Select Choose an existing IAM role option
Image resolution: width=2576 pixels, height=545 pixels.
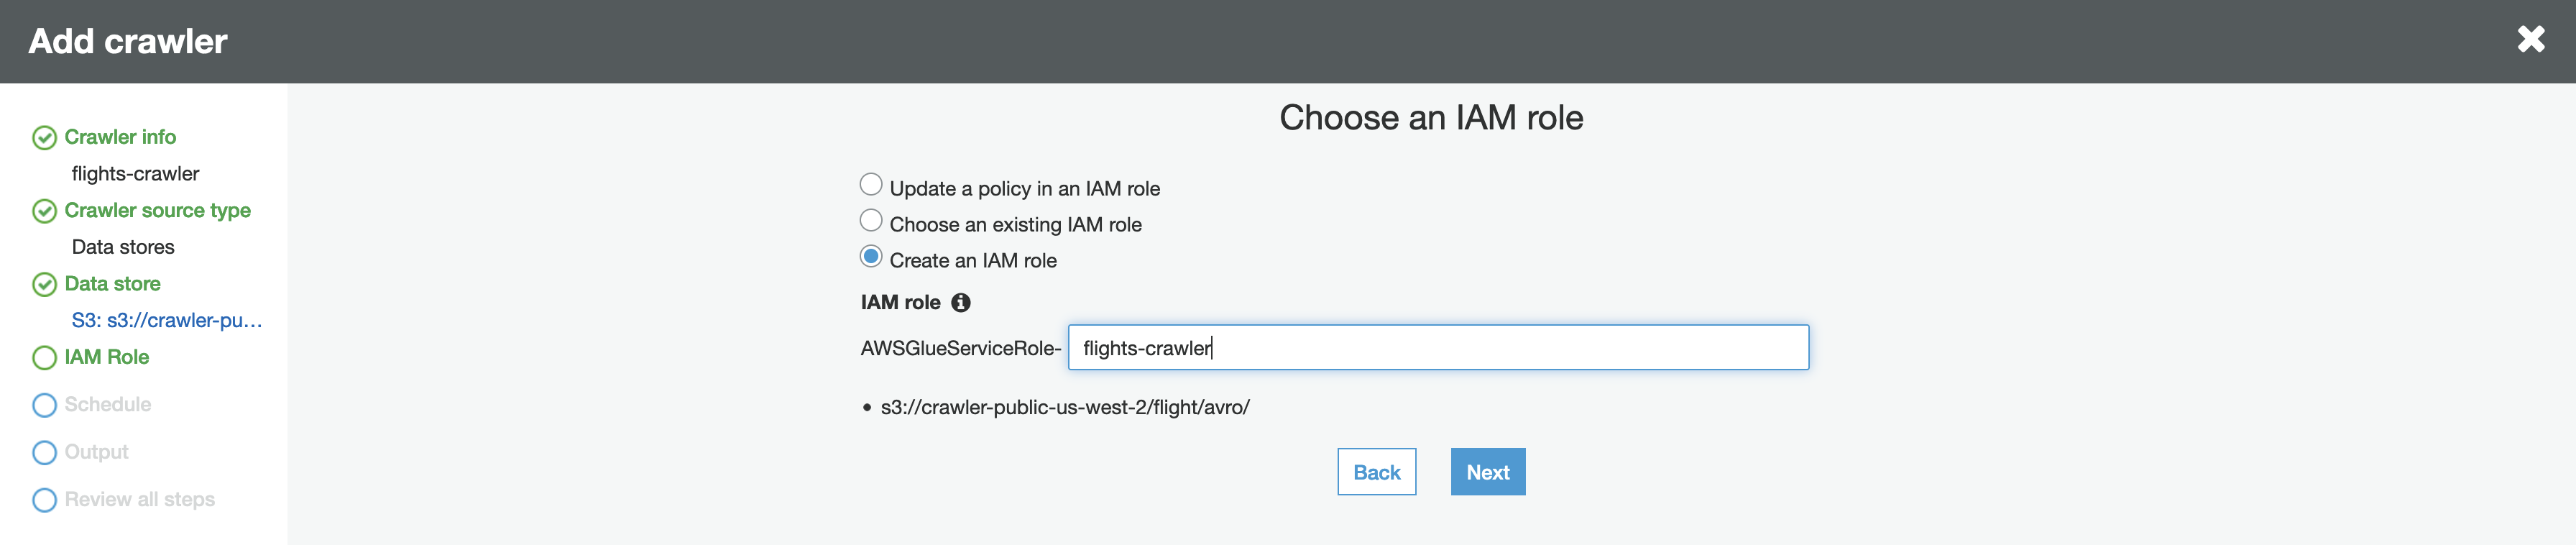[871, 221]
